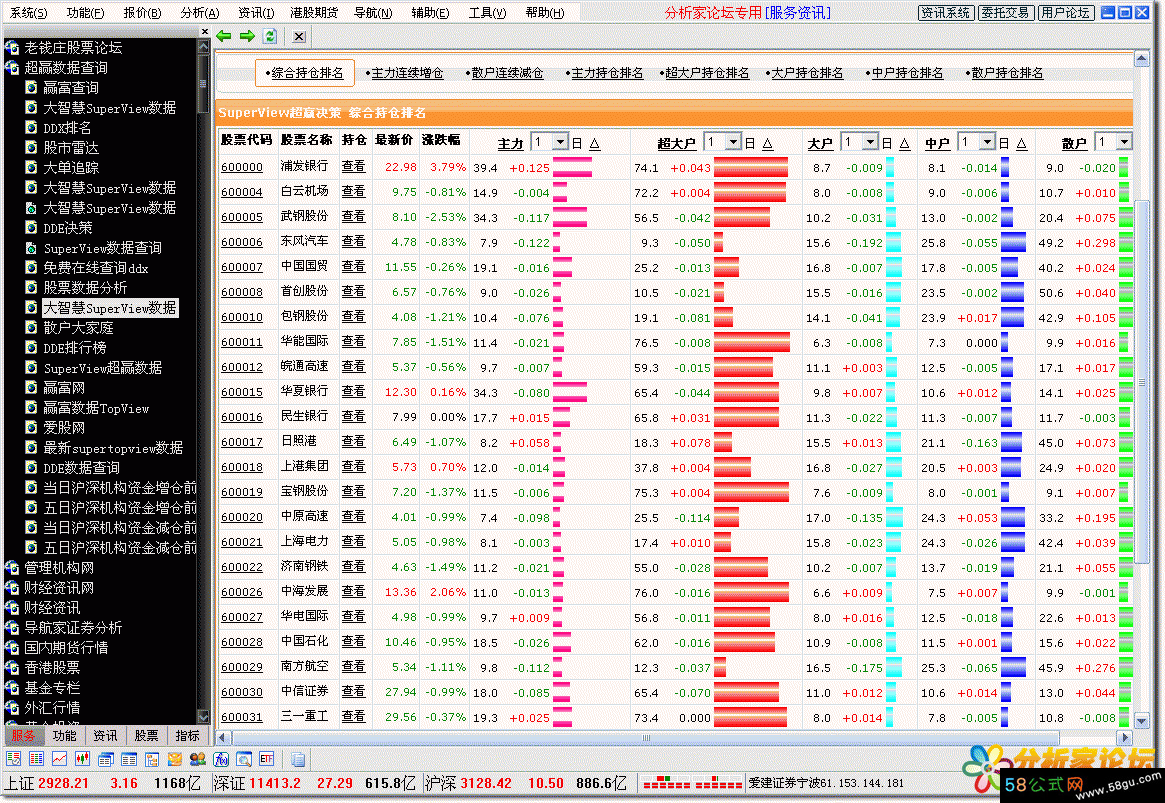Expand the 财经资讯网 tree group
1165x803 pixels.
point(12,588)
